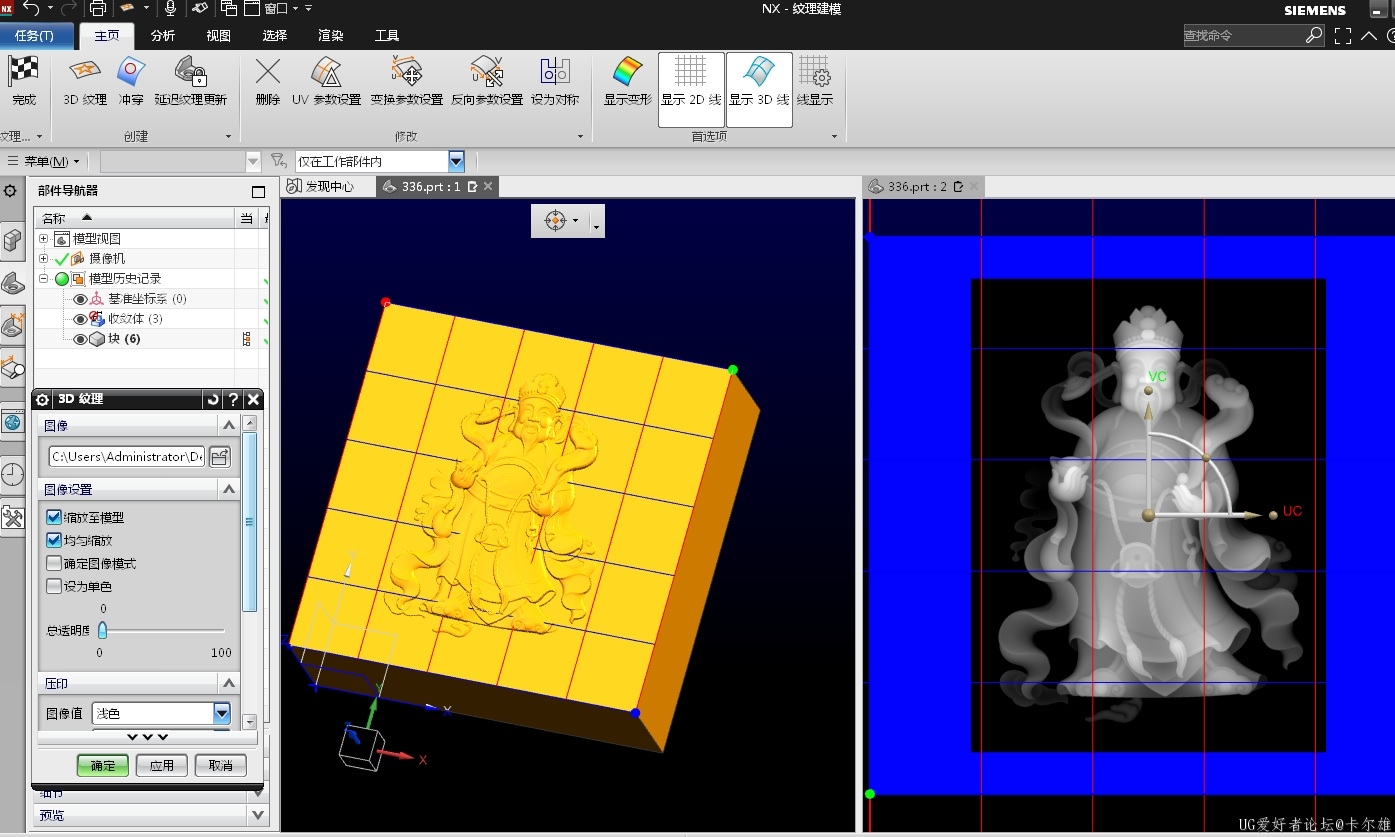Click the 设为对称 icon
1395x837 pixels.
(555, 72)
